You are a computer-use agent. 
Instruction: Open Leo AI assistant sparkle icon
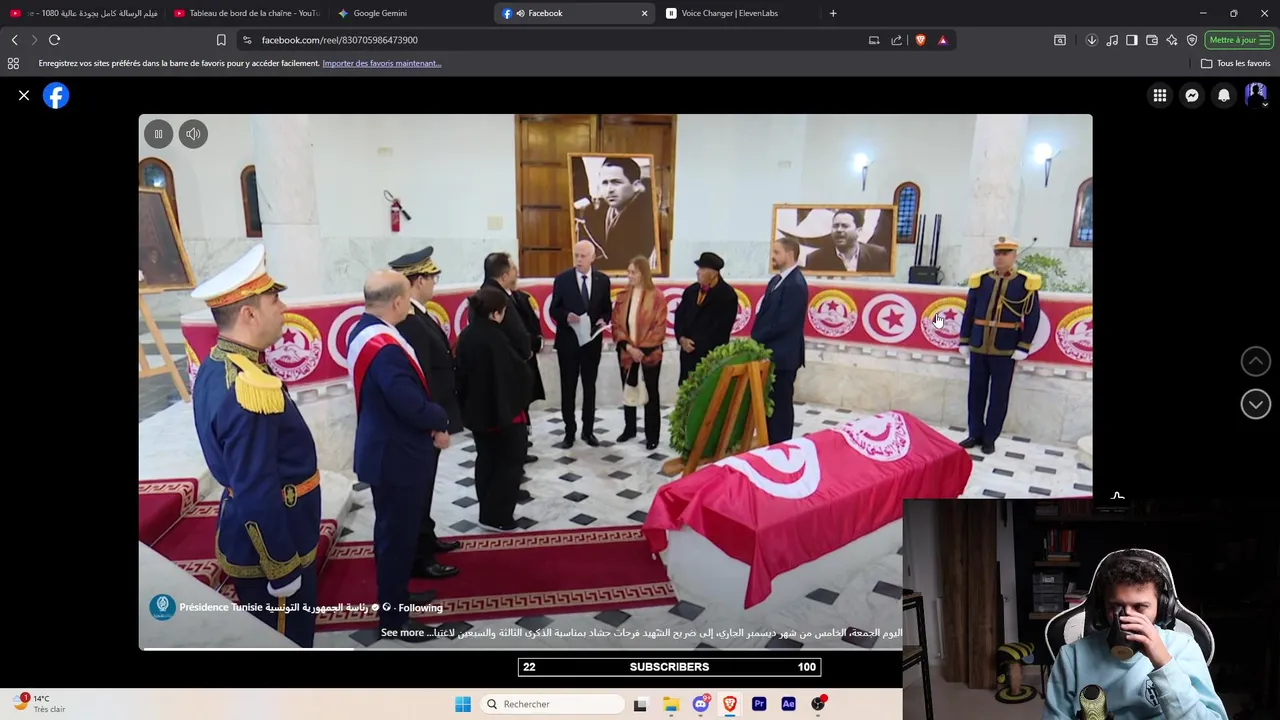point(1172,40)
